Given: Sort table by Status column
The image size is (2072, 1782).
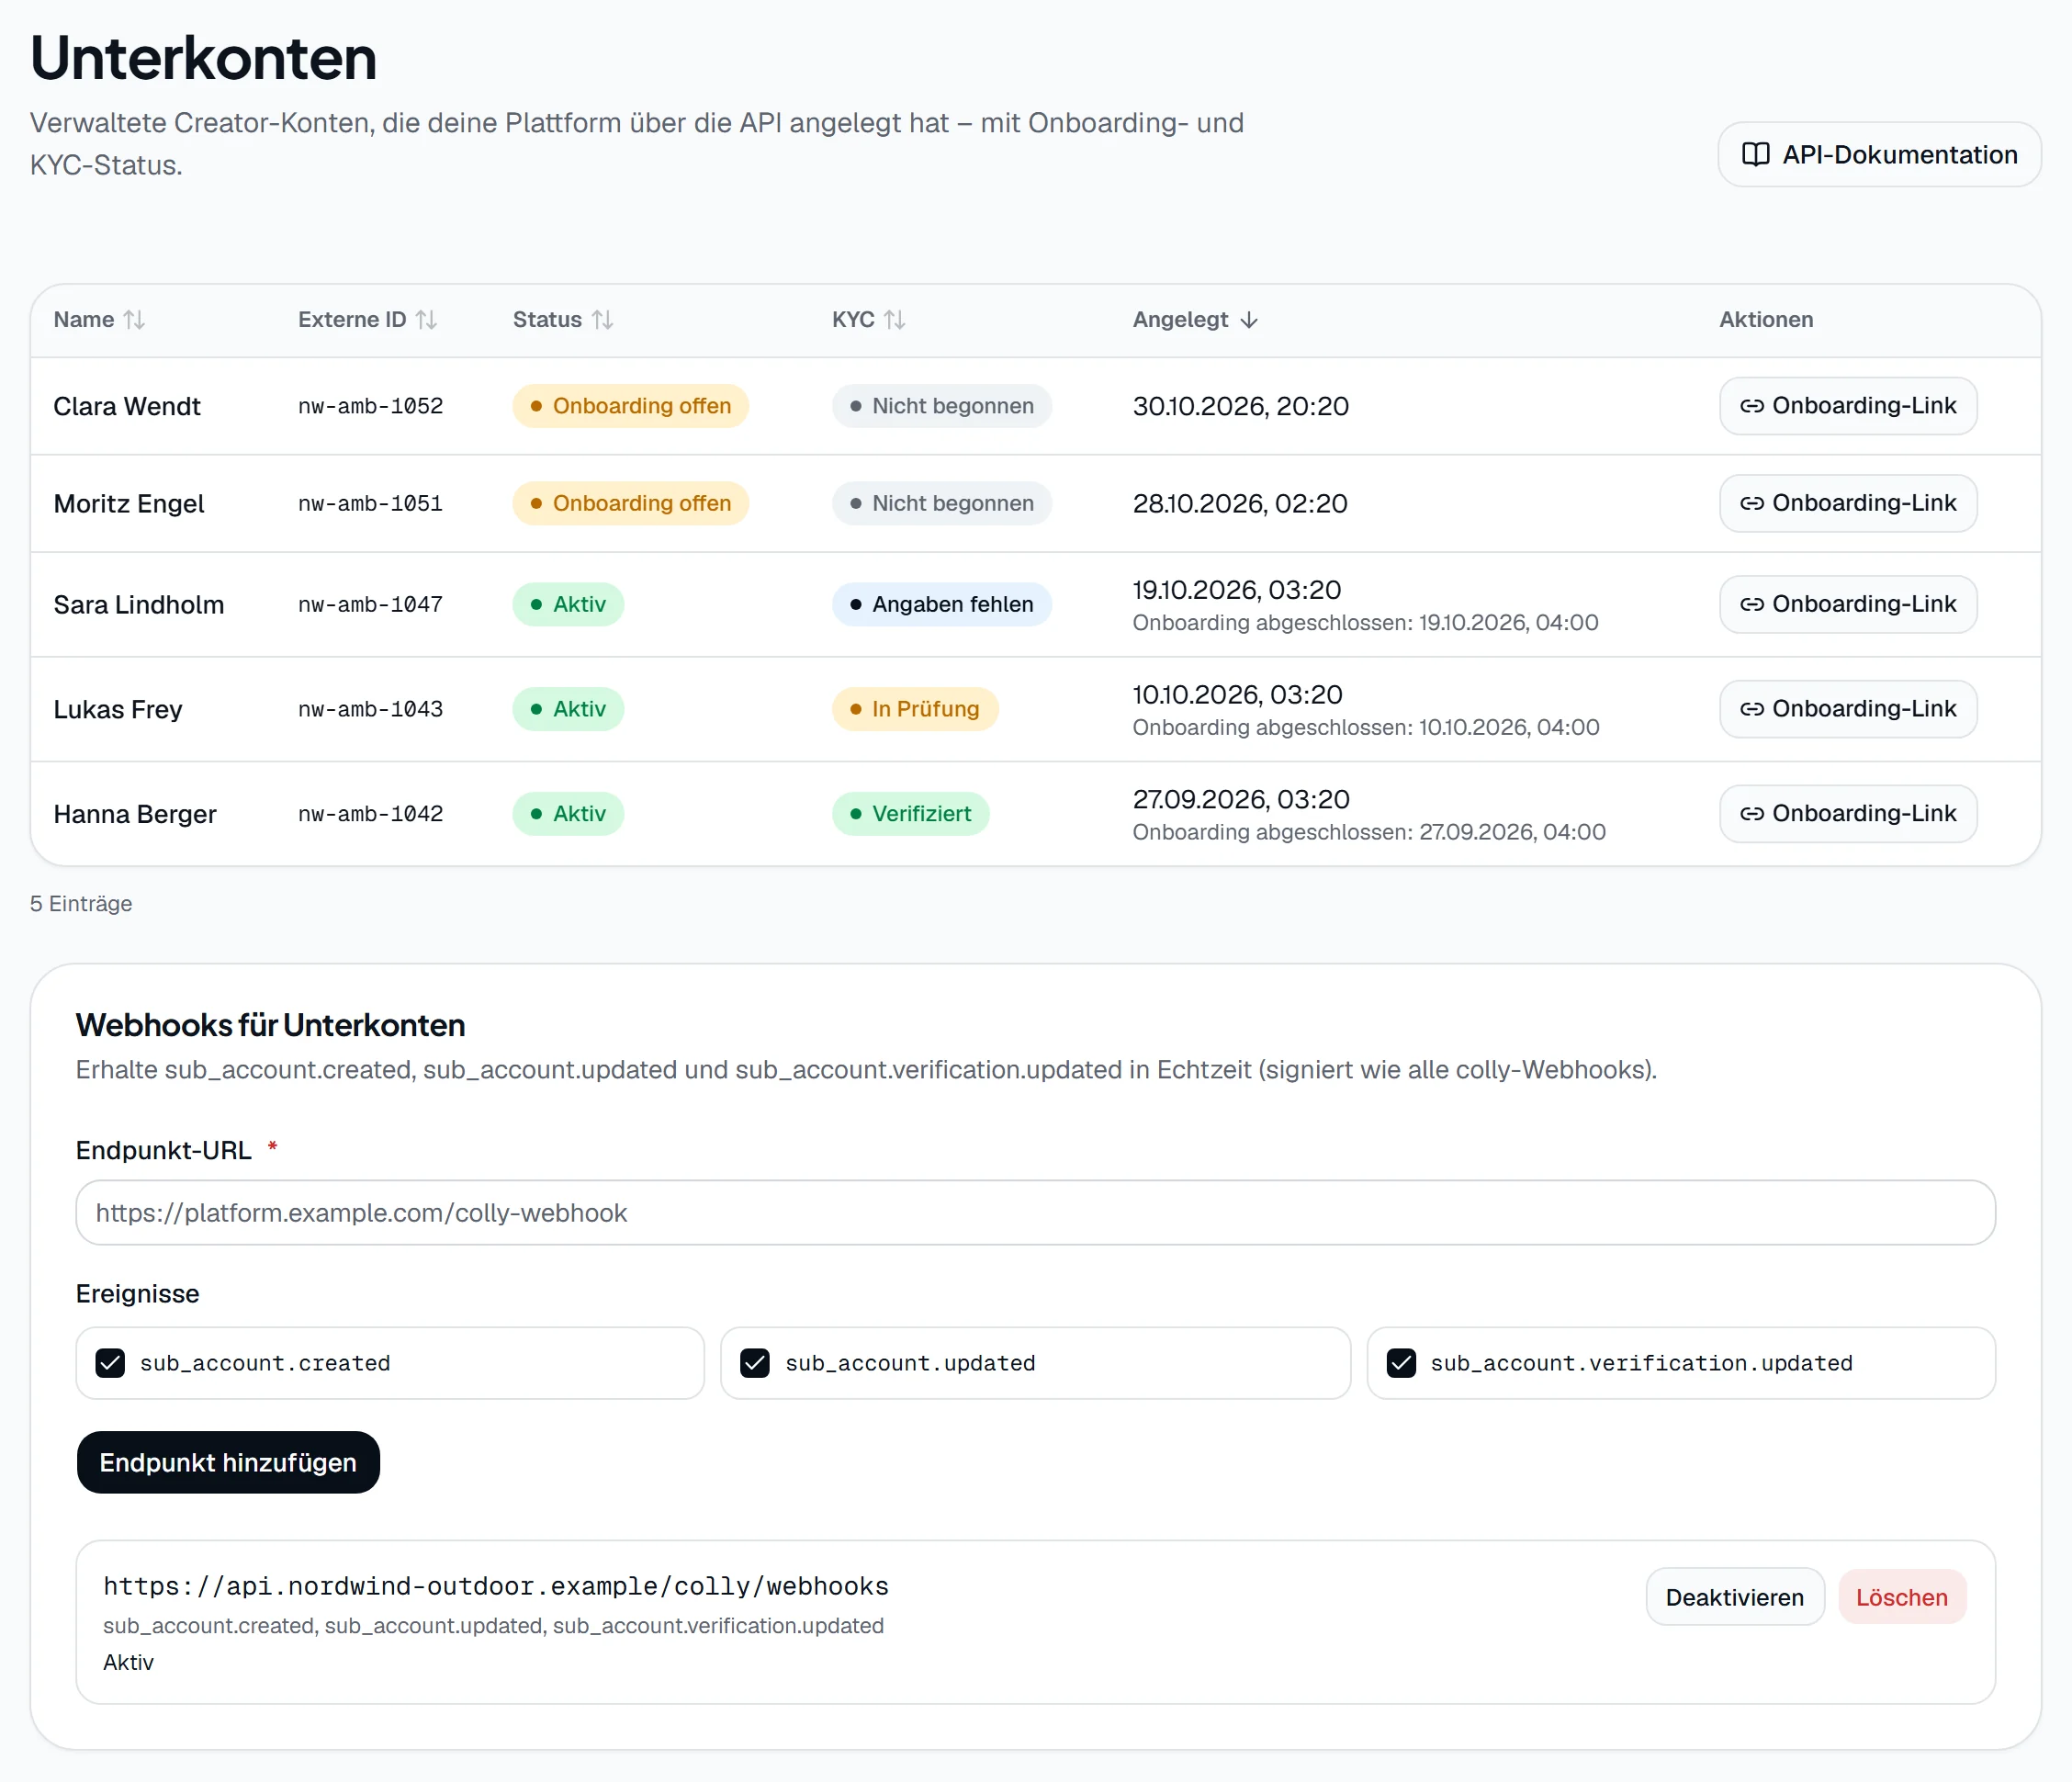Looking at the screenshot, I should pyautogui.click(x=563, y=320).
